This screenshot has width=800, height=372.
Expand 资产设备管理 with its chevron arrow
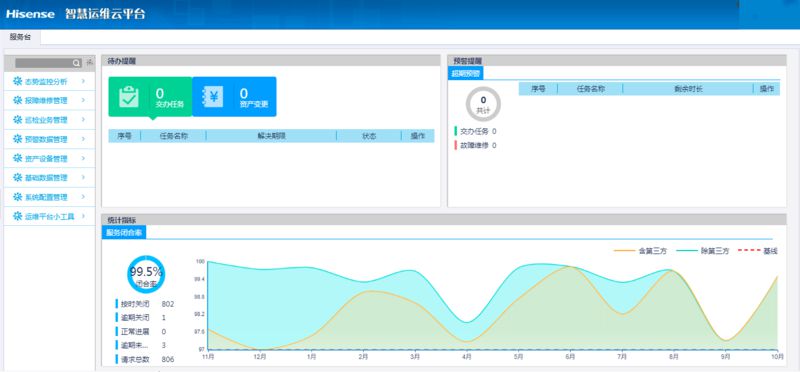(x=83, y=158)
